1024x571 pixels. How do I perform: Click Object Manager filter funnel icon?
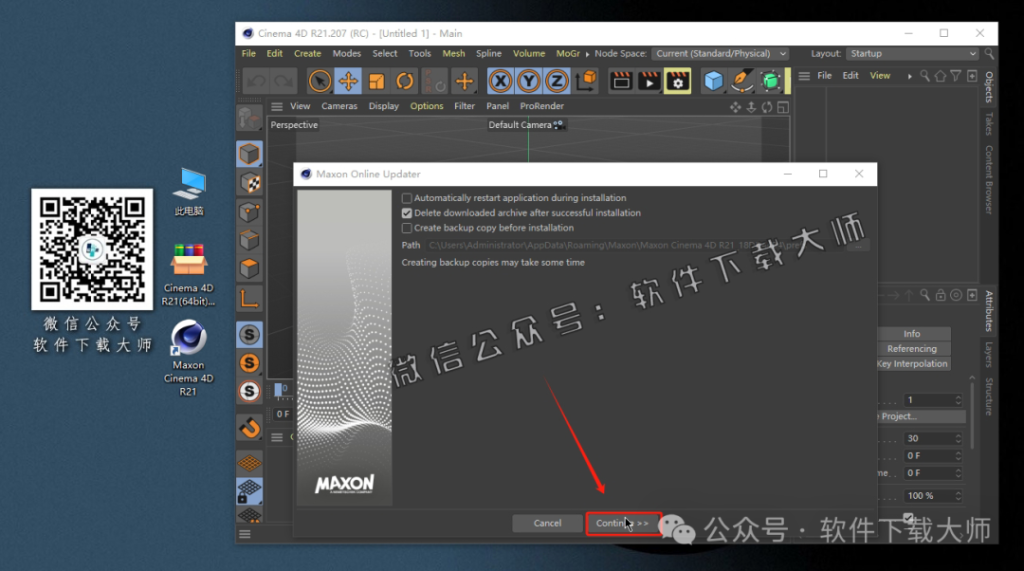coord(956,76)
